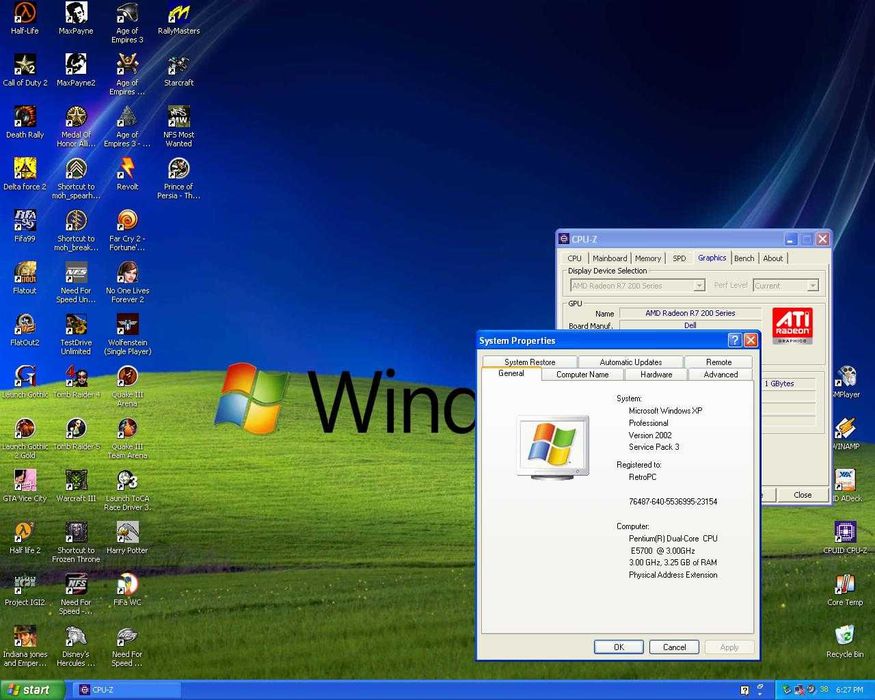Select the Core Temp desktop icon
Image resolution: width=875 pixels, height=700 pixels.
(x=845, y=589)
